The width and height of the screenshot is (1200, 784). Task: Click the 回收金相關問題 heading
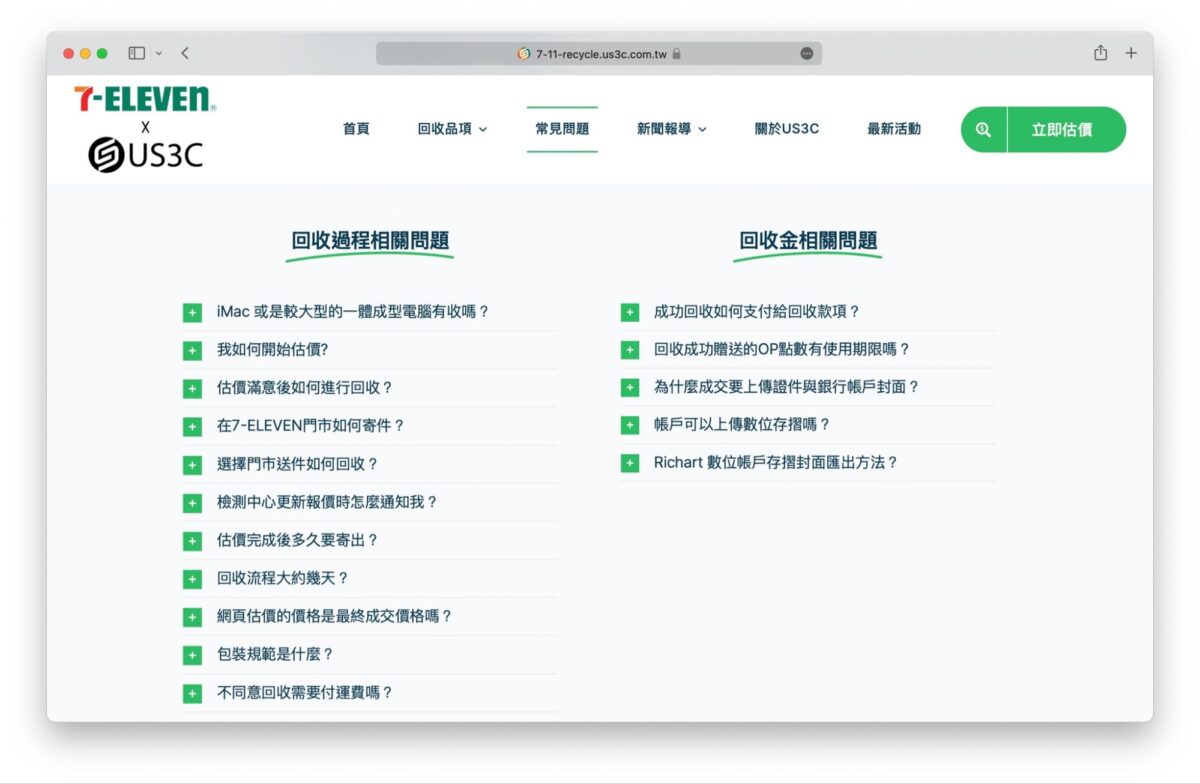pos(808,240)
